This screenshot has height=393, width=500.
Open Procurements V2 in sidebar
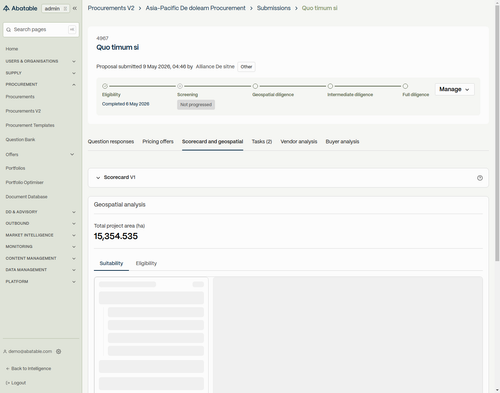pyautogui.click(x=23, y=111)
